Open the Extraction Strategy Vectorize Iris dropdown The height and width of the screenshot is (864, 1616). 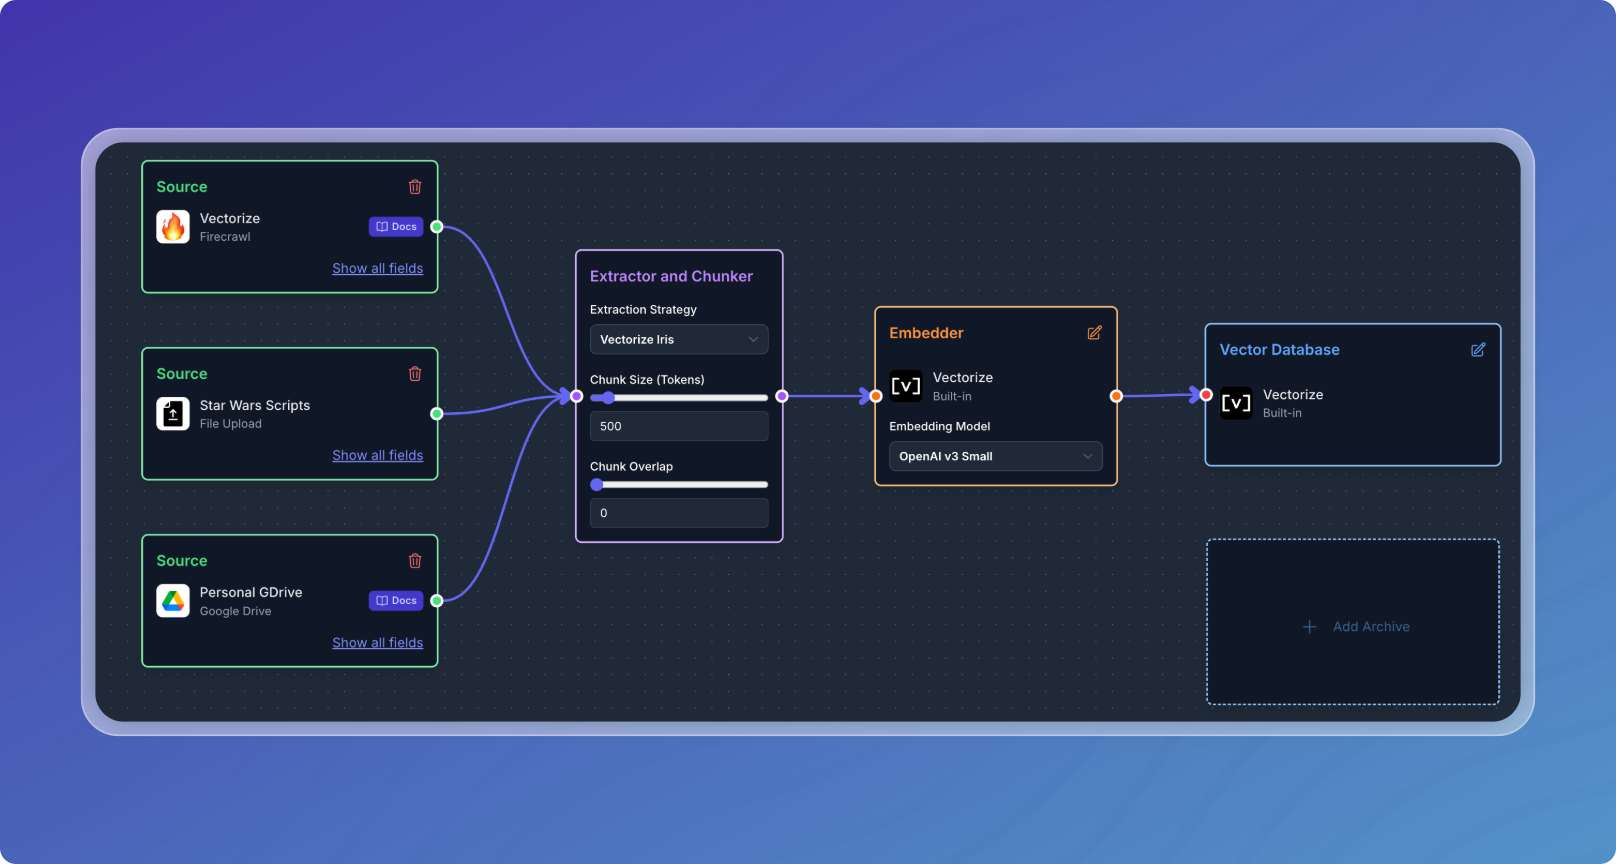click(679, 340)
